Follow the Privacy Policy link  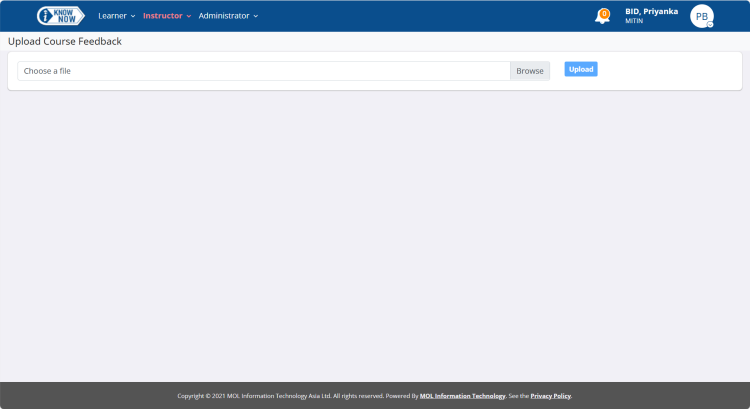550,396
